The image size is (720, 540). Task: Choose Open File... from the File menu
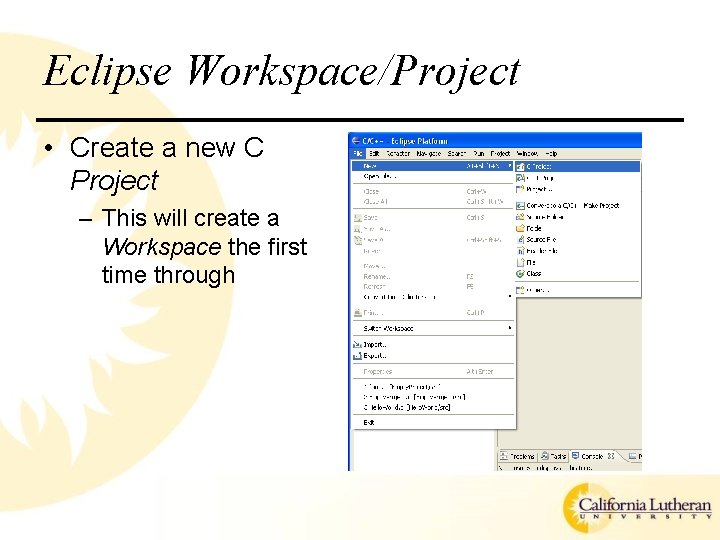click(x=433, y=177)
